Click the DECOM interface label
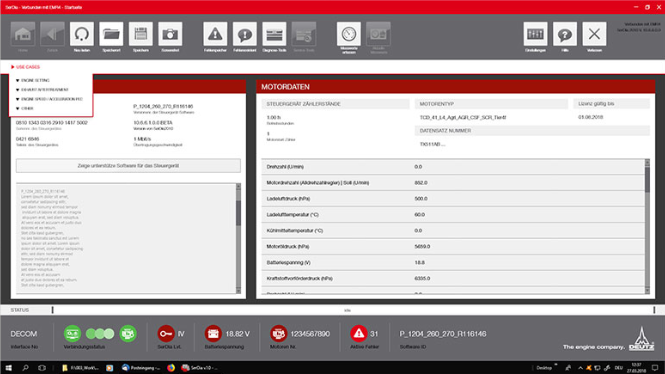665x374 pixels. click(x=24, y=334)
